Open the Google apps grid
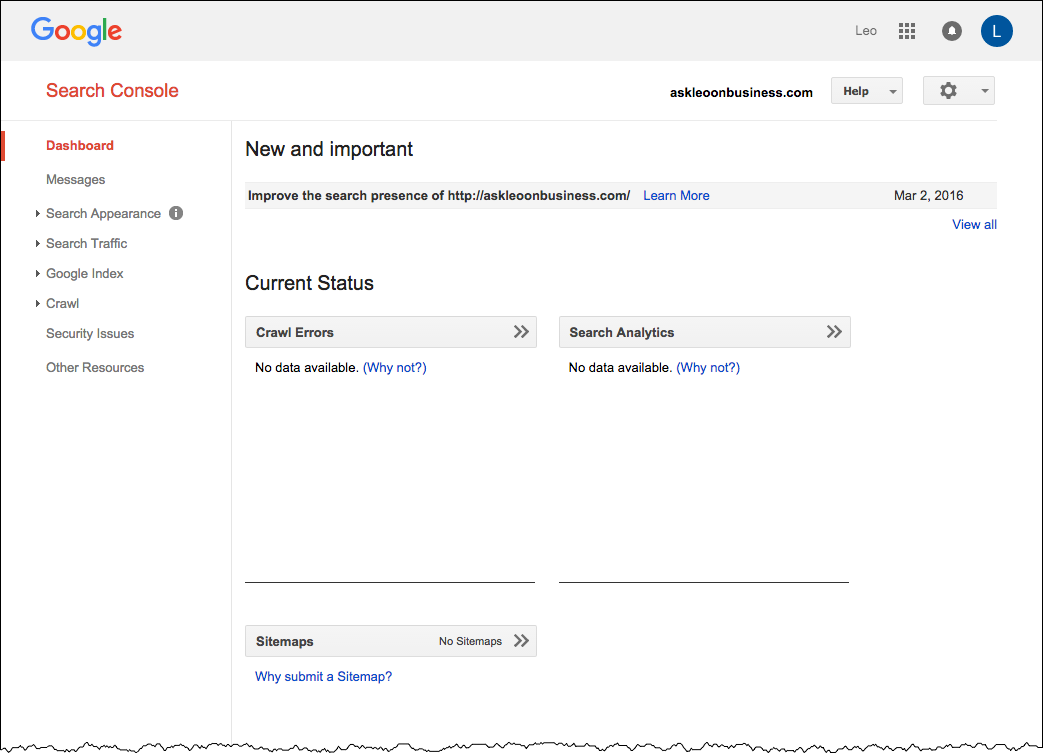The image size is (1043, 753). (906, 31)
